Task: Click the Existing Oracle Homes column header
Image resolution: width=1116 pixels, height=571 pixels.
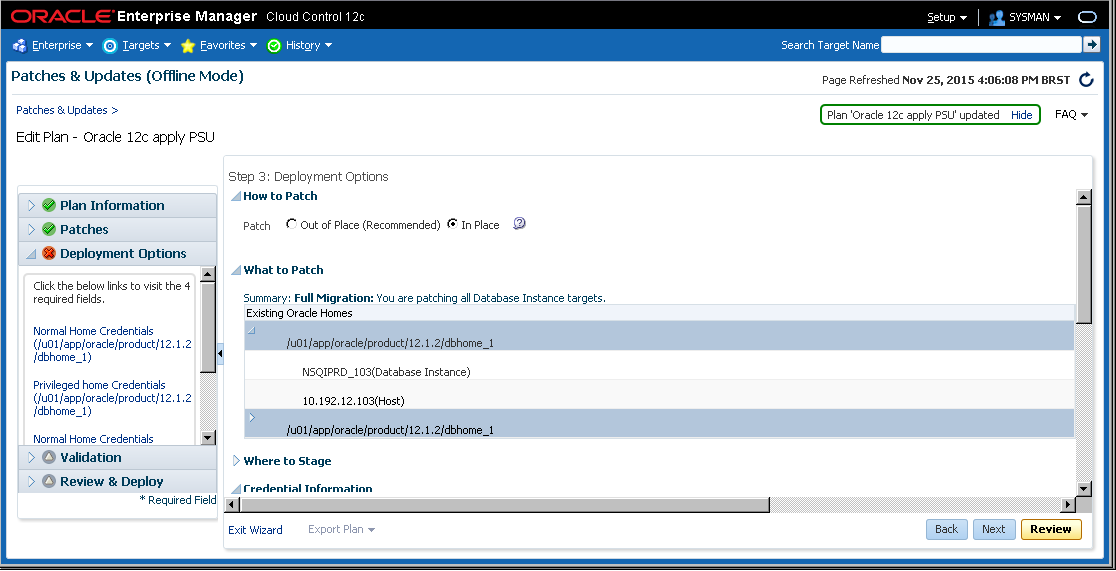Action: pyautogui.click(x=658, y=313)
